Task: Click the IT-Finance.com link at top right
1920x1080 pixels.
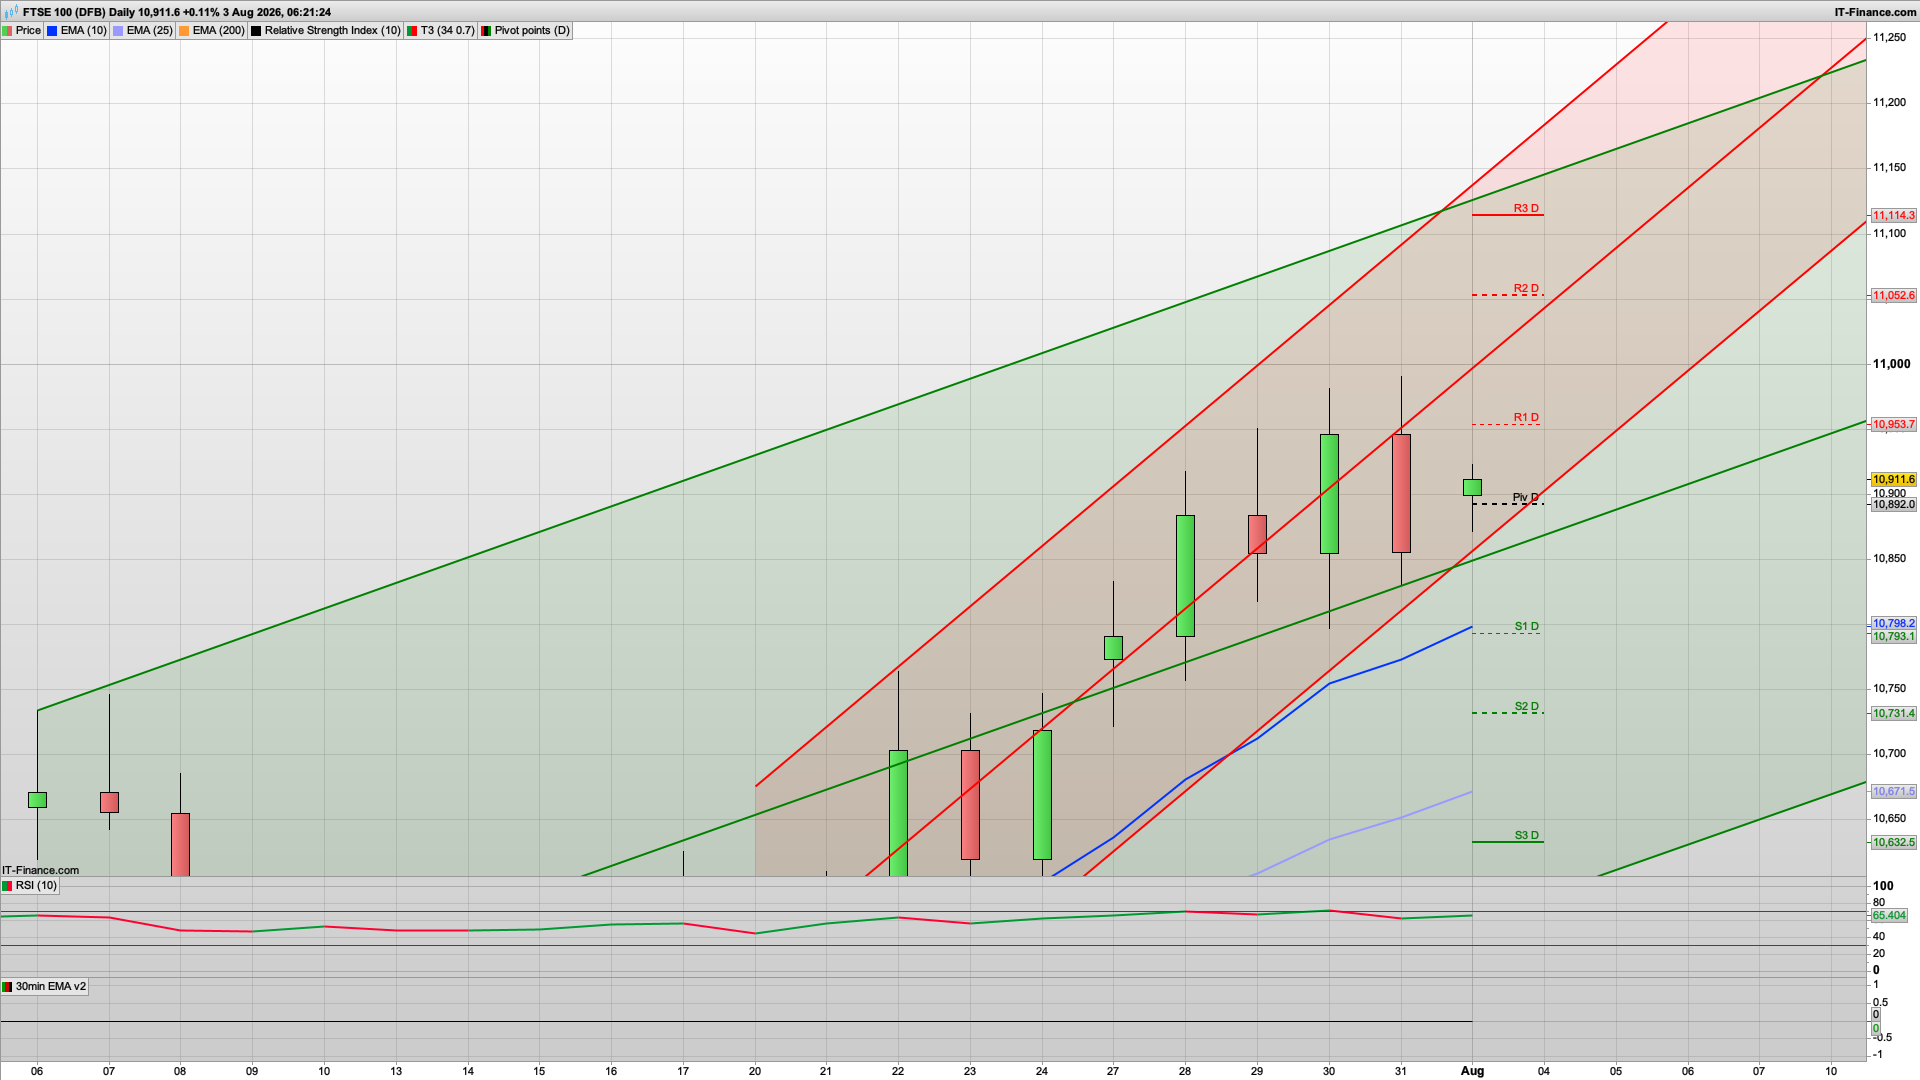Action: click(1875, 12)
